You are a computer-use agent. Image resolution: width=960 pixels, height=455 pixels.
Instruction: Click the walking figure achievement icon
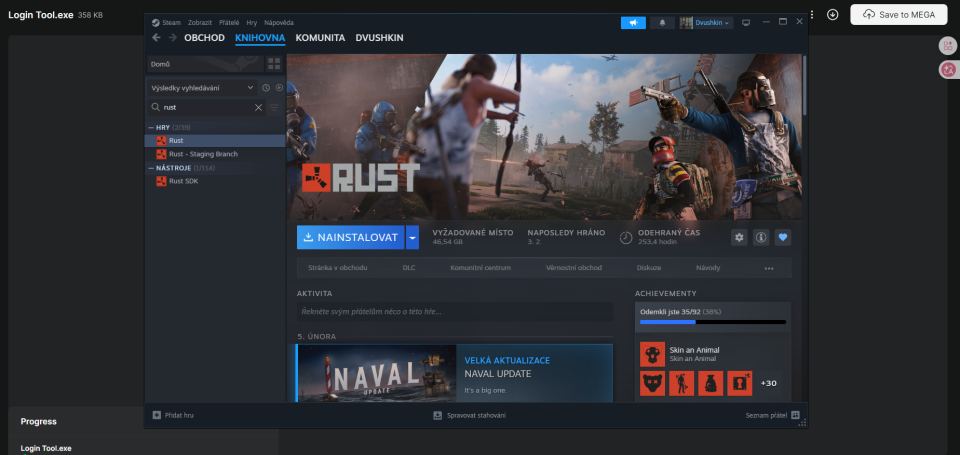(681, 383)
